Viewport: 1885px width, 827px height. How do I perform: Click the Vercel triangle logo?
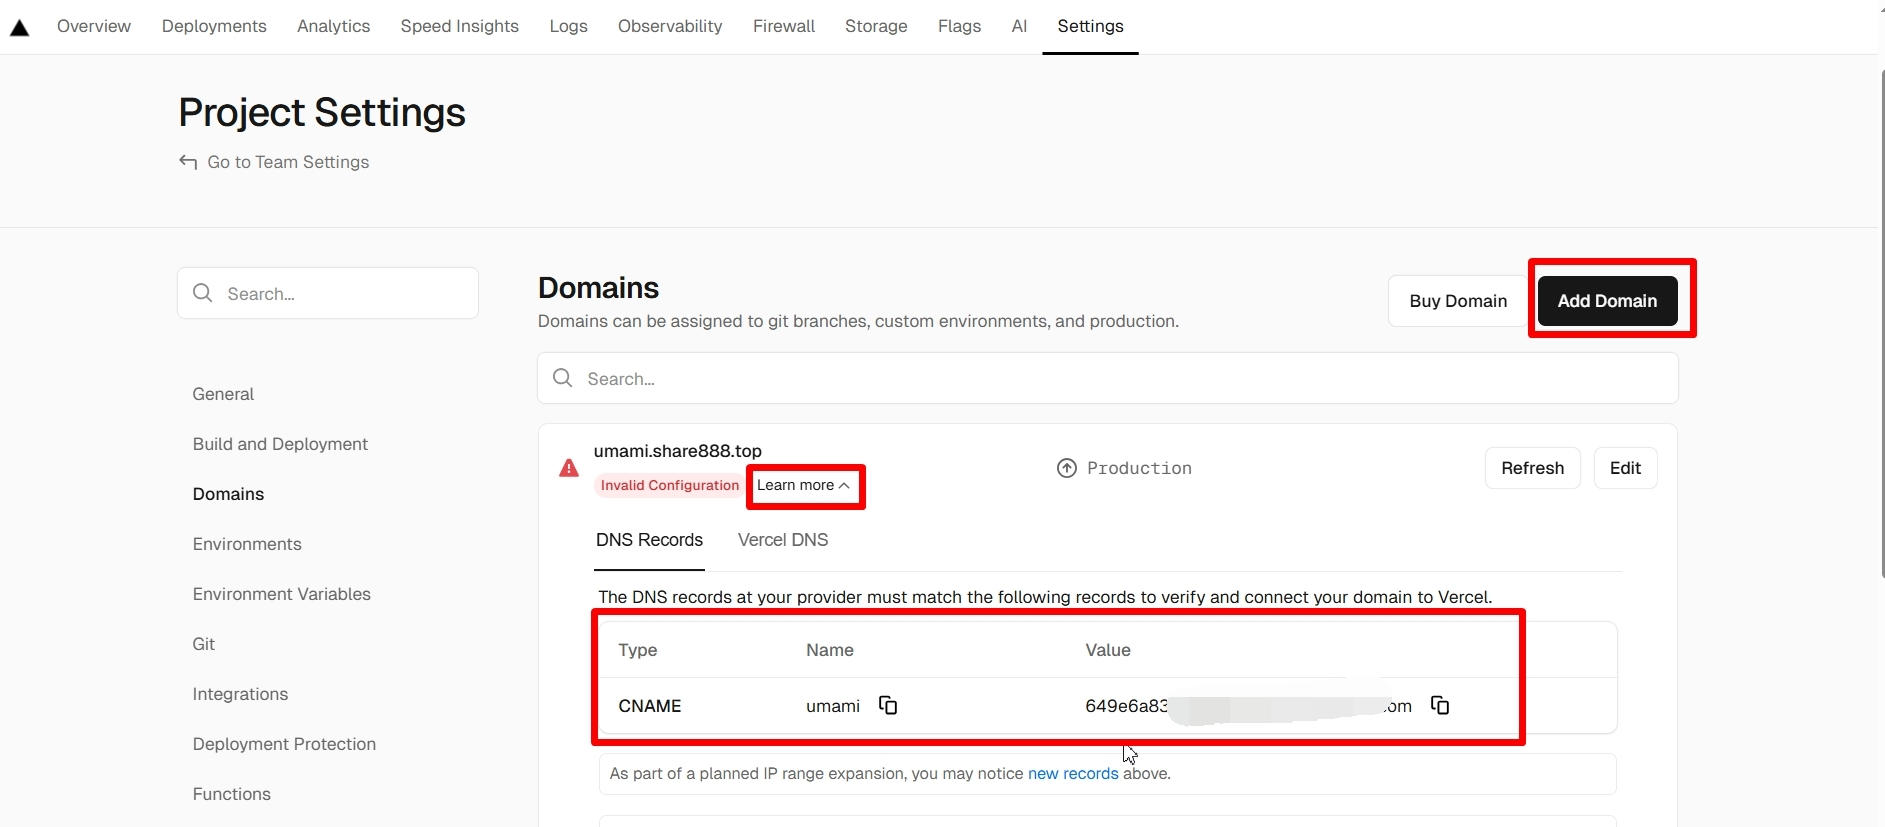click(x=19, y=27)
